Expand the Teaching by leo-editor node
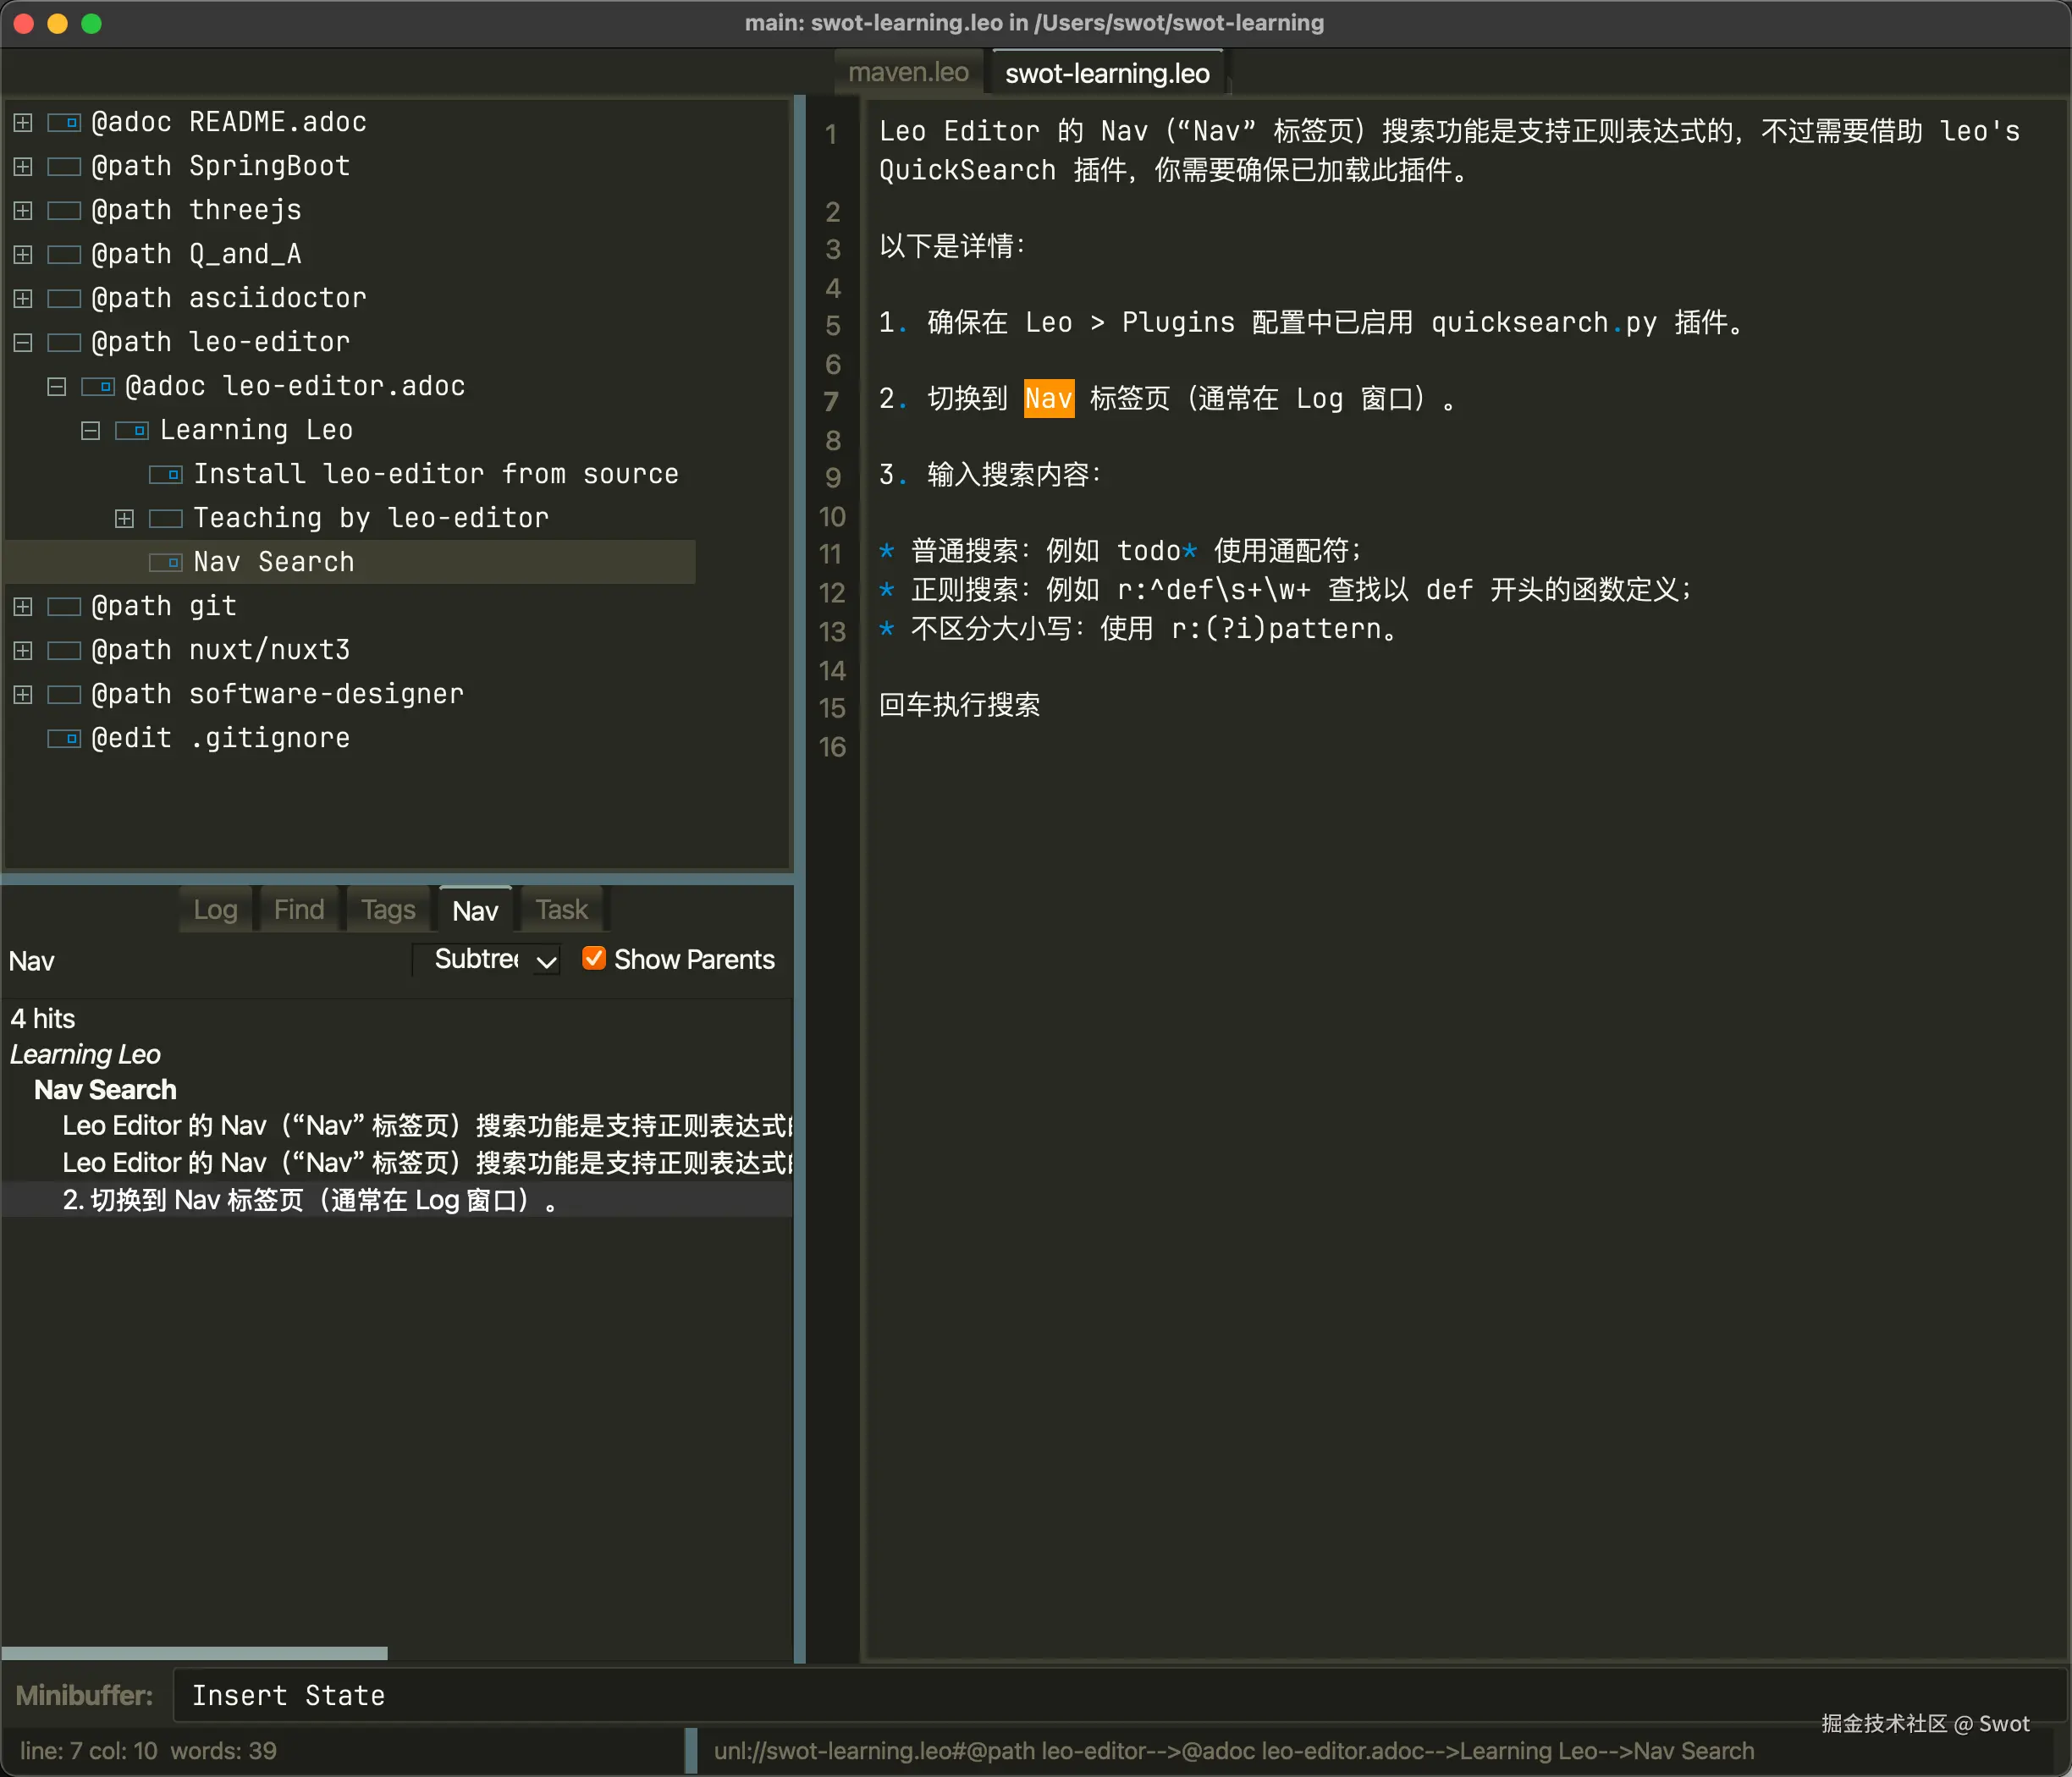This screenshot has width=2072, height=1777. tap(124, 519)
